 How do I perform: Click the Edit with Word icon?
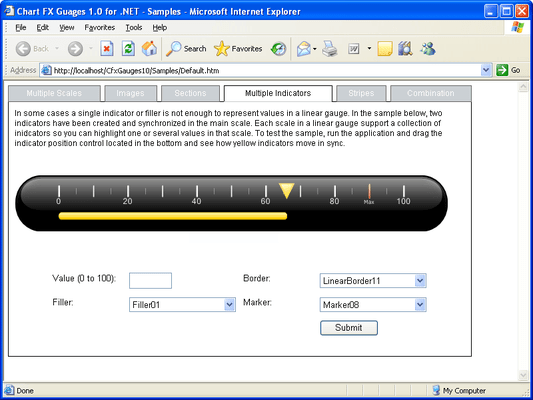click(x=354, y=49)
